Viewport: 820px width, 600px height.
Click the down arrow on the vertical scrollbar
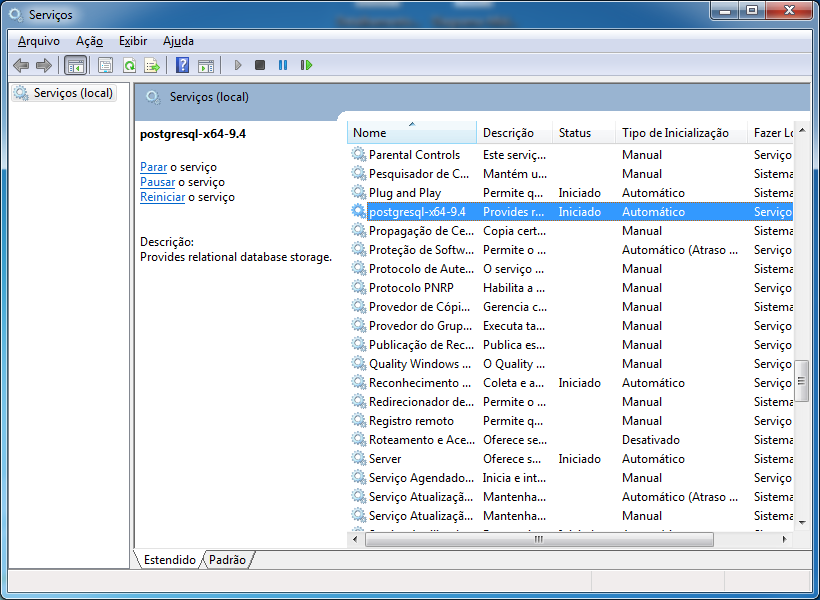click(x=803, y=521)
